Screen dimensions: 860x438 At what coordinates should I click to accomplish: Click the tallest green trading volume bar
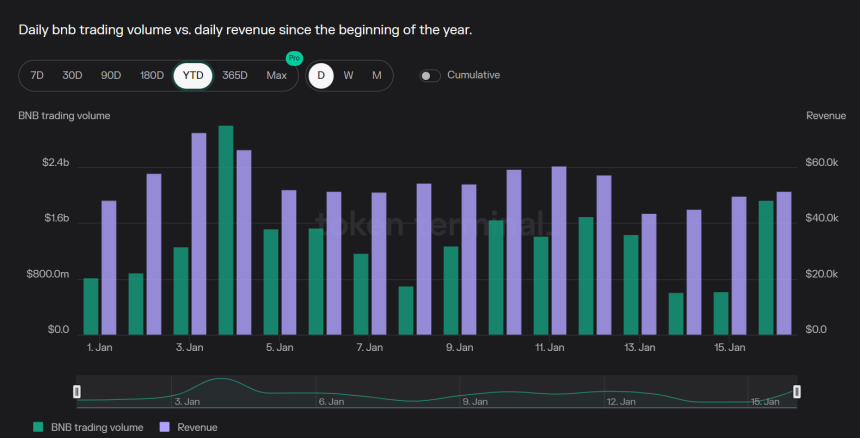click(x=226, y=230)
